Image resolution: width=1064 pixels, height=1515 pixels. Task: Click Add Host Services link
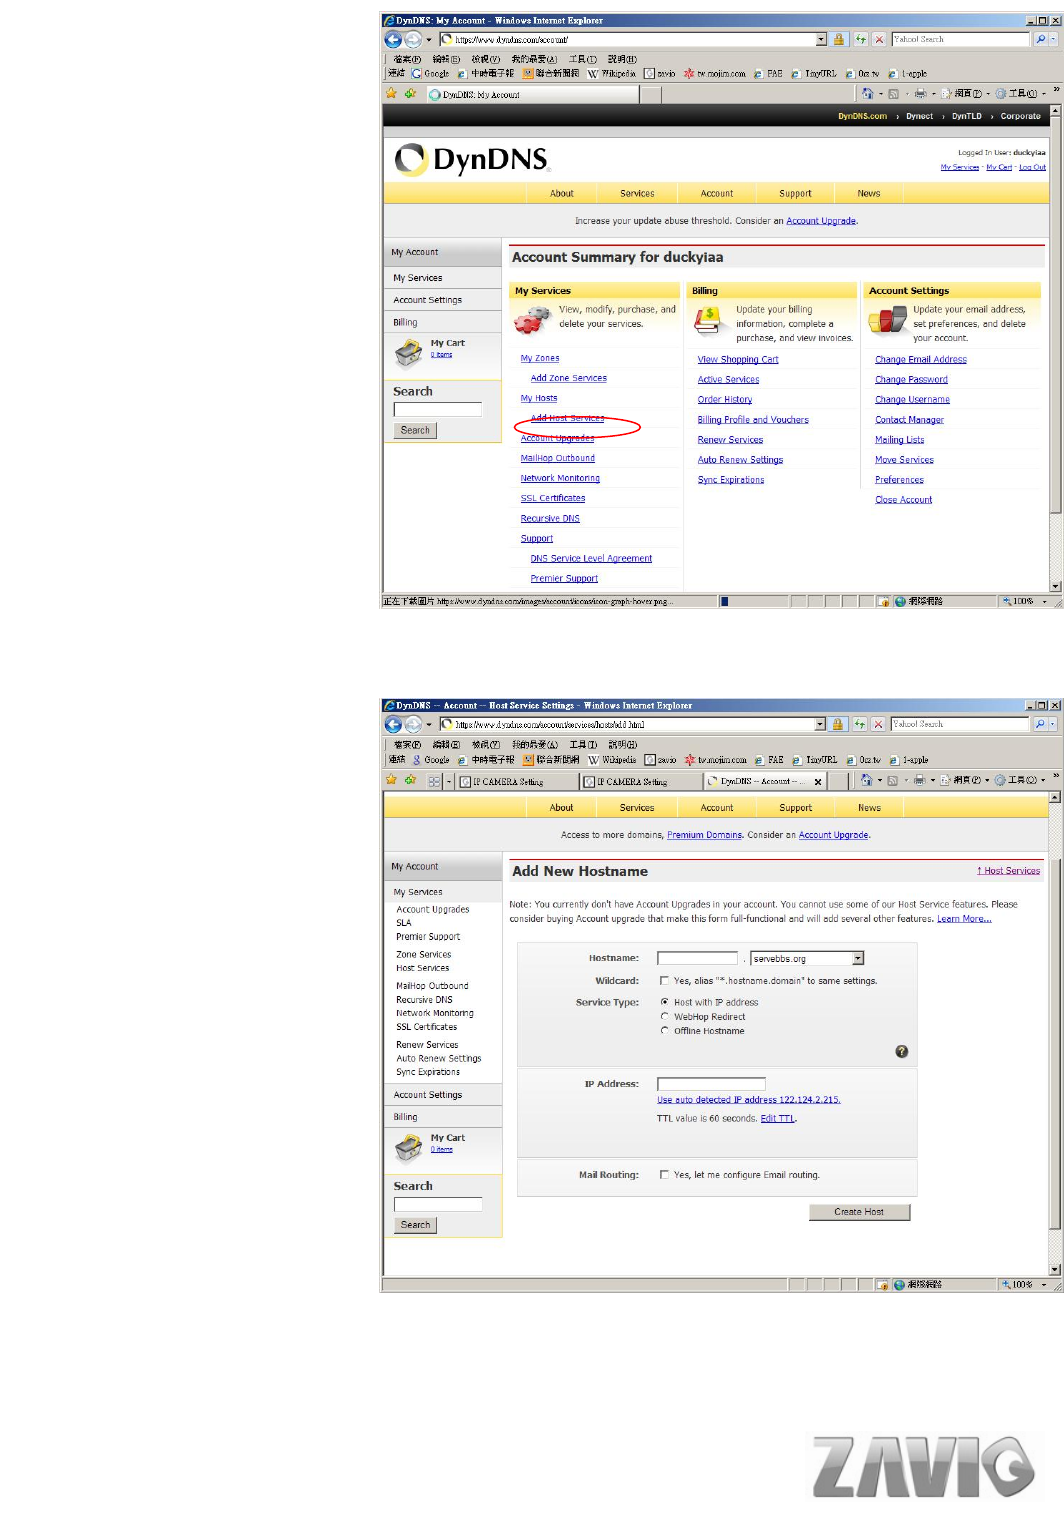coord(567,418)
